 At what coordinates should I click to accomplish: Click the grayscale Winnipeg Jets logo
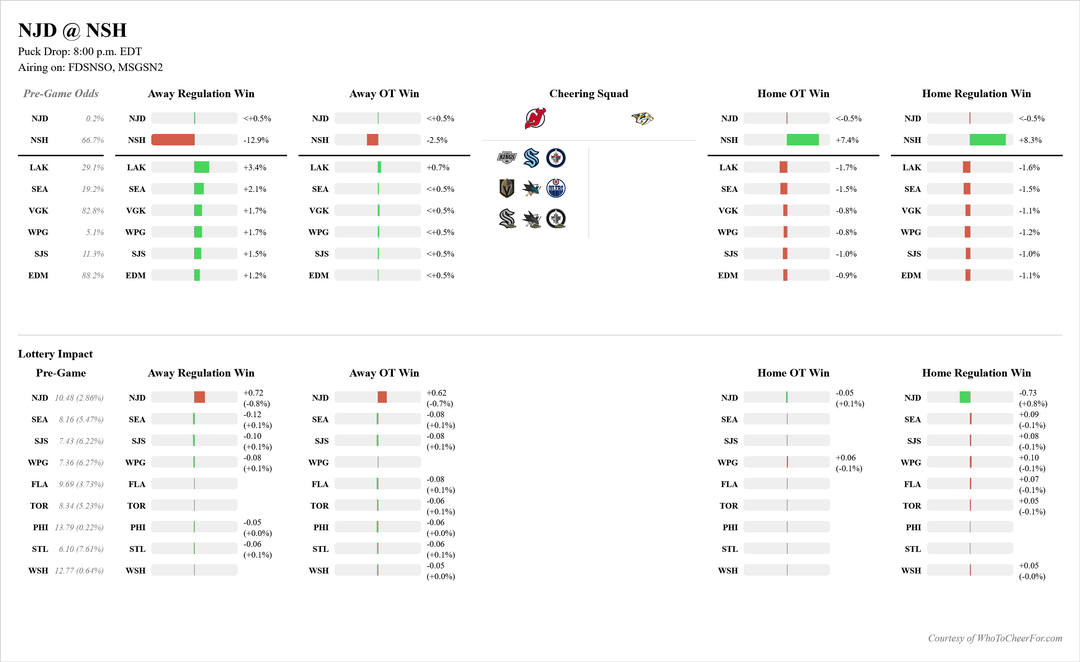556,219
